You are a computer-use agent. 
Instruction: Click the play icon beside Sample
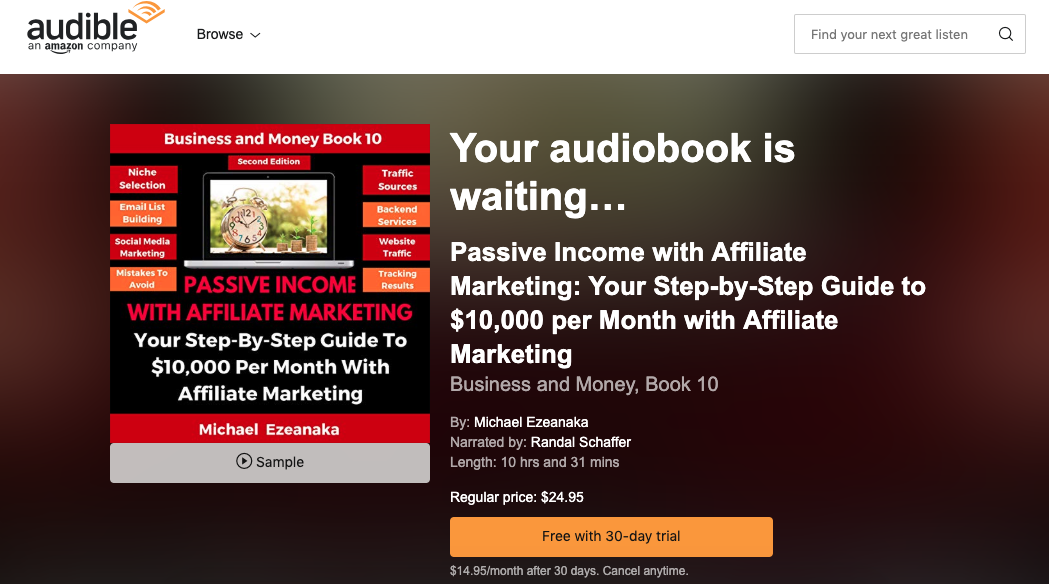click(x=244, y=461)
